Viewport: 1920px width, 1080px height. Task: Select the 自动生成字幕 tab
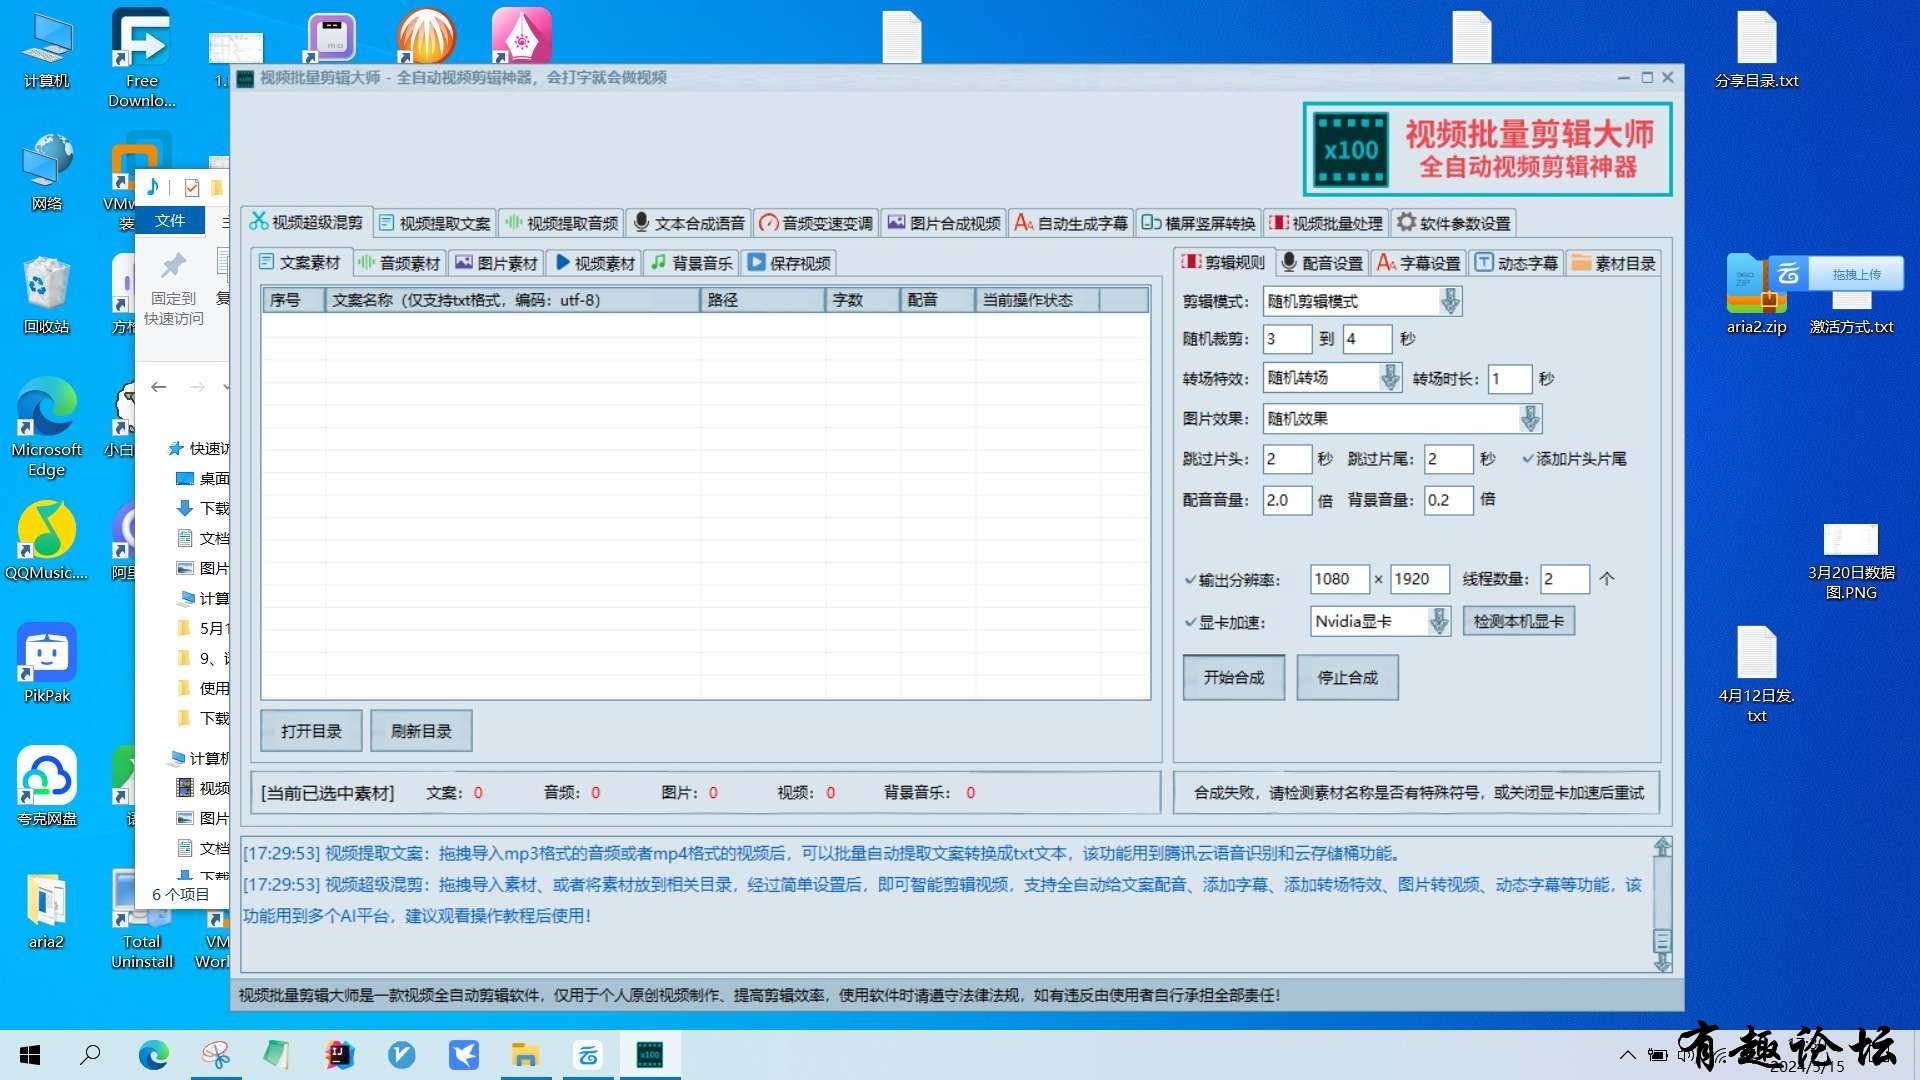(x=1071, y=223)
